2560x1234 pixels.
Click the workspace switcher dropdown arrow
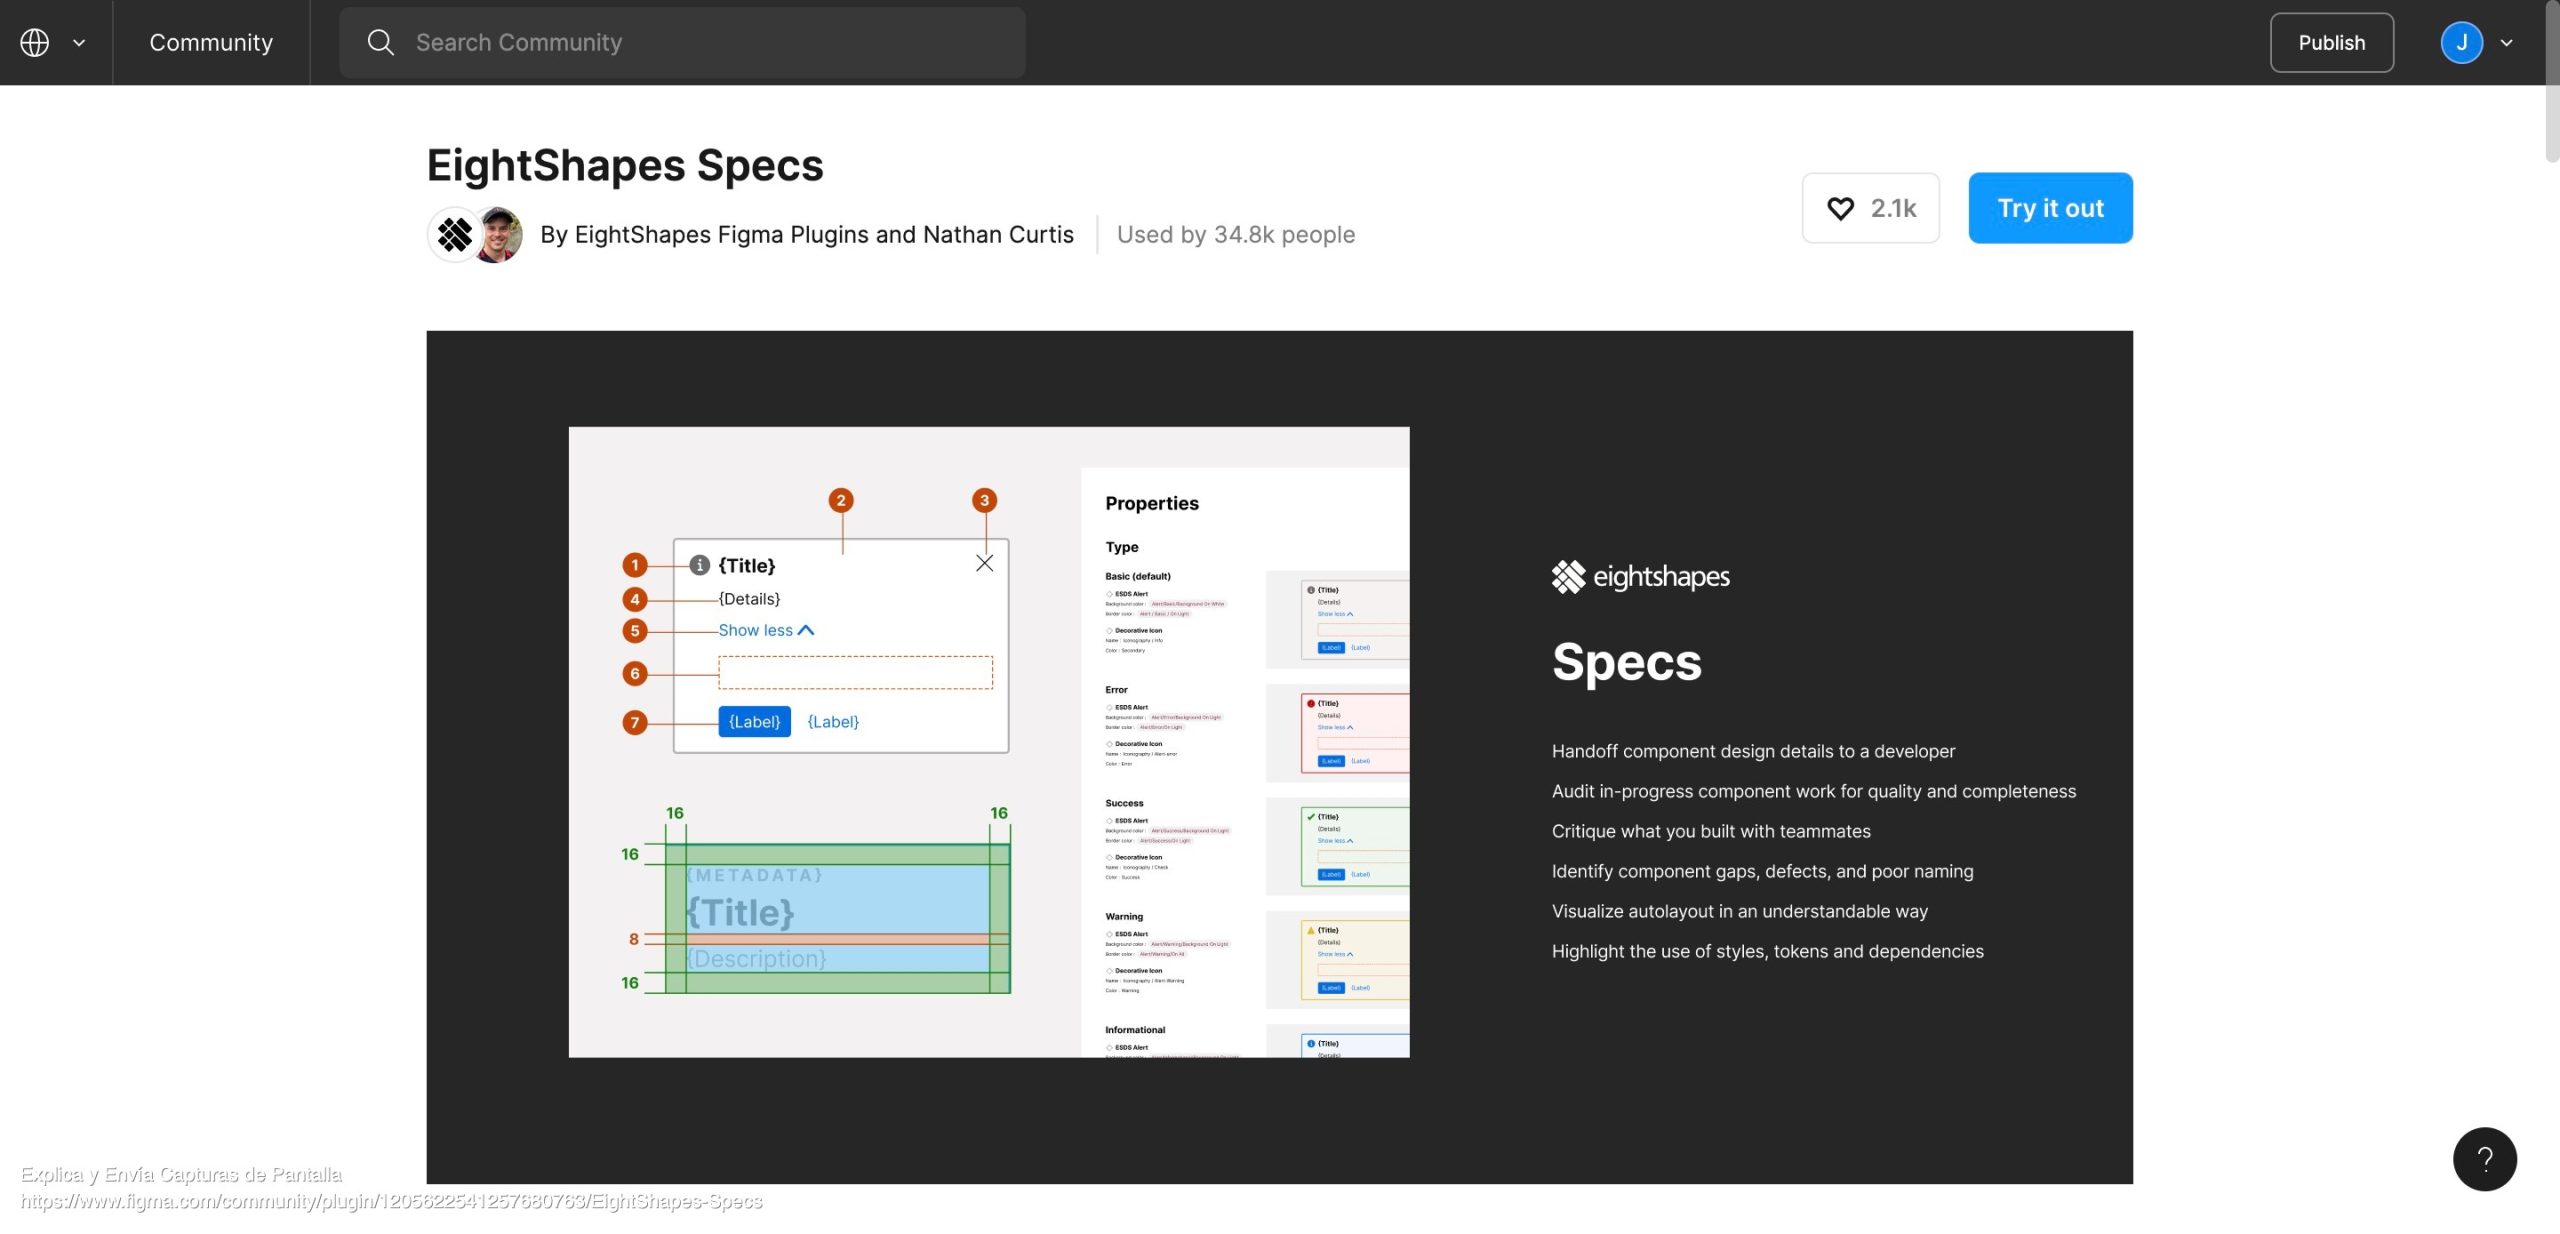[x=75, y=42]
